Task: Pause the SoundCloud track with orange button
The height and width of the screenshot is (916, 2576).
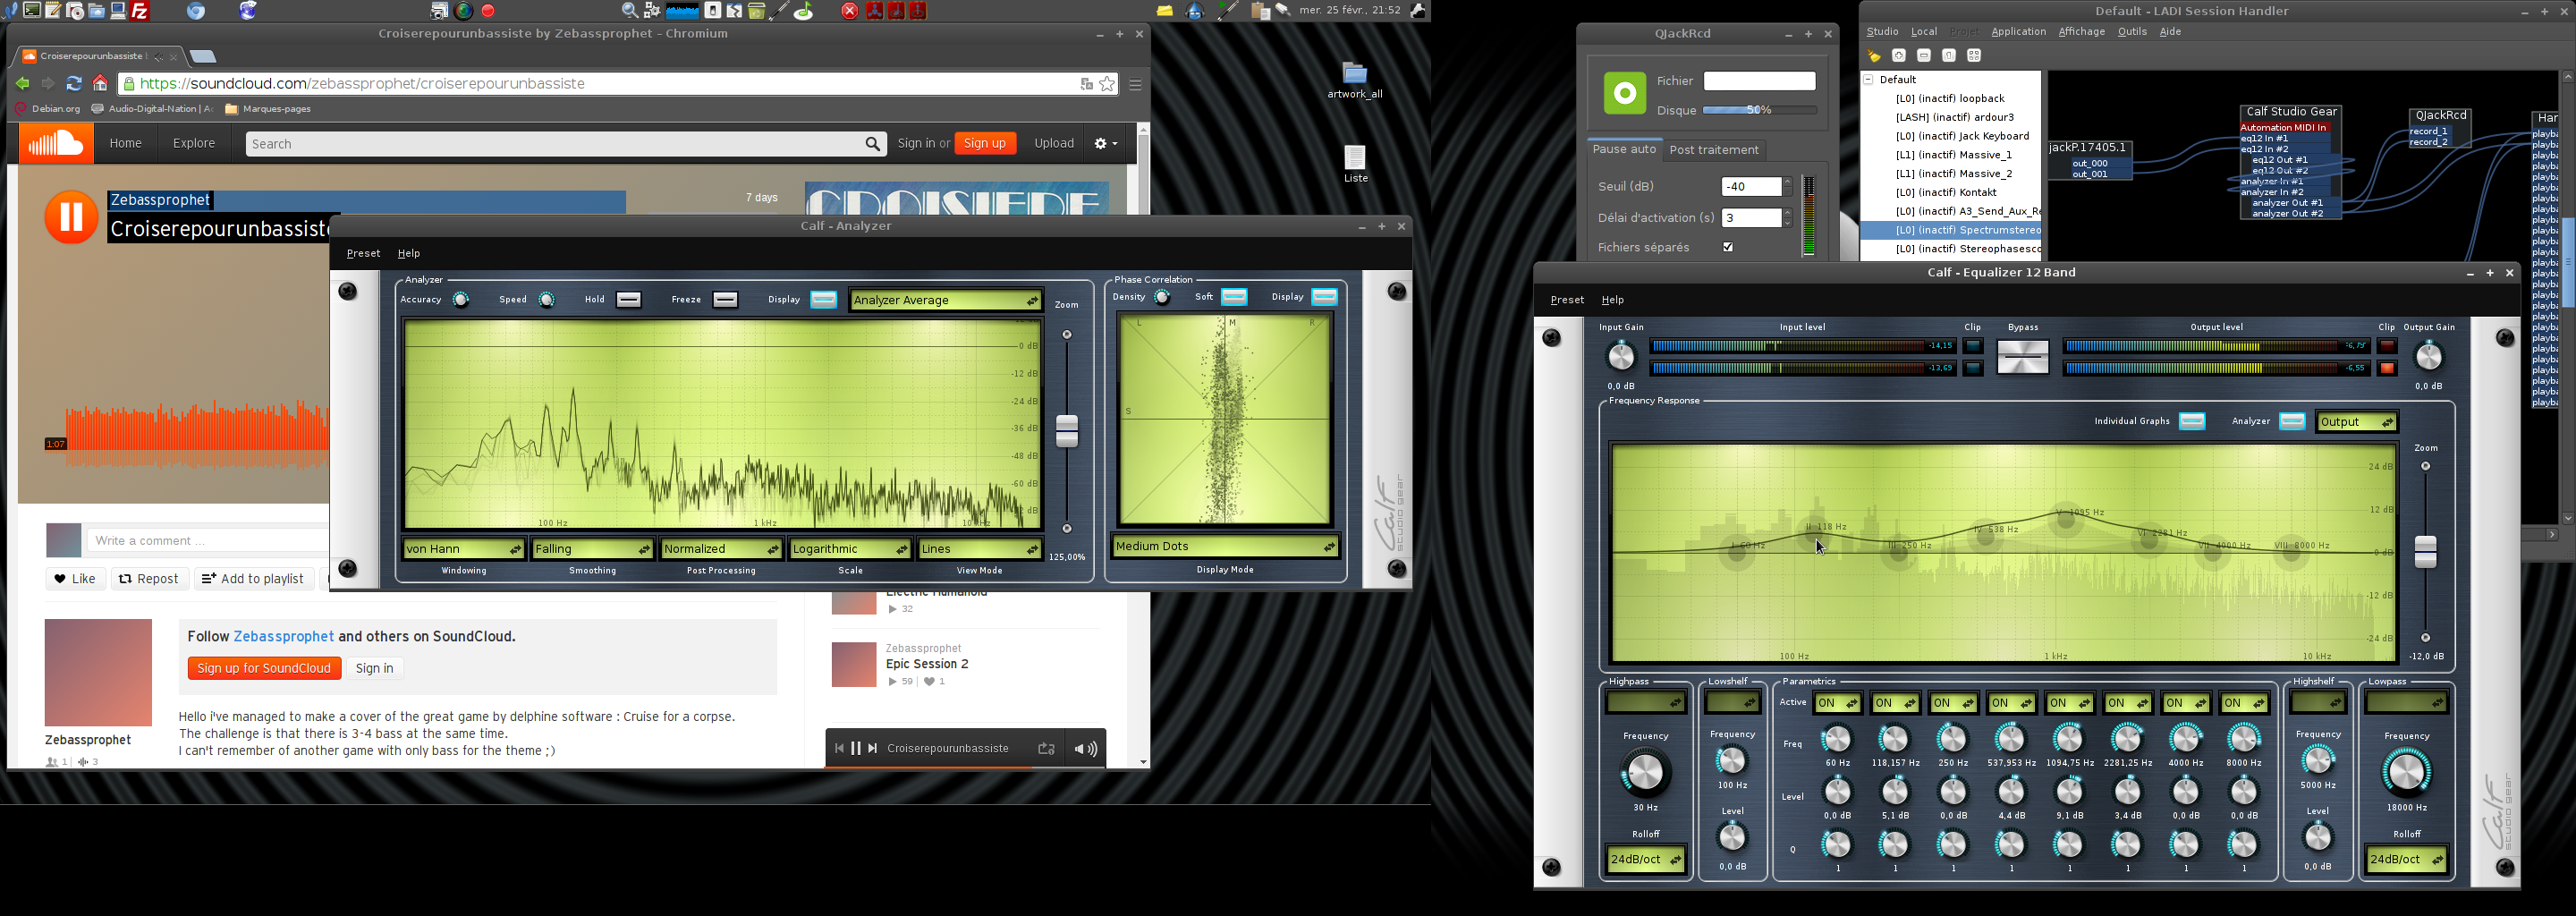Action: [71, 217]
